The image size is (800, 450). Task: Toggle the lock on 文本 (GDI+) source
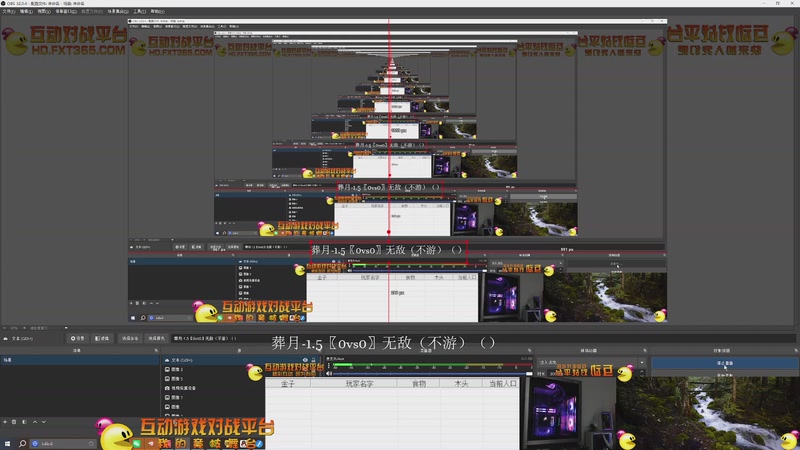tap(314, 360)
